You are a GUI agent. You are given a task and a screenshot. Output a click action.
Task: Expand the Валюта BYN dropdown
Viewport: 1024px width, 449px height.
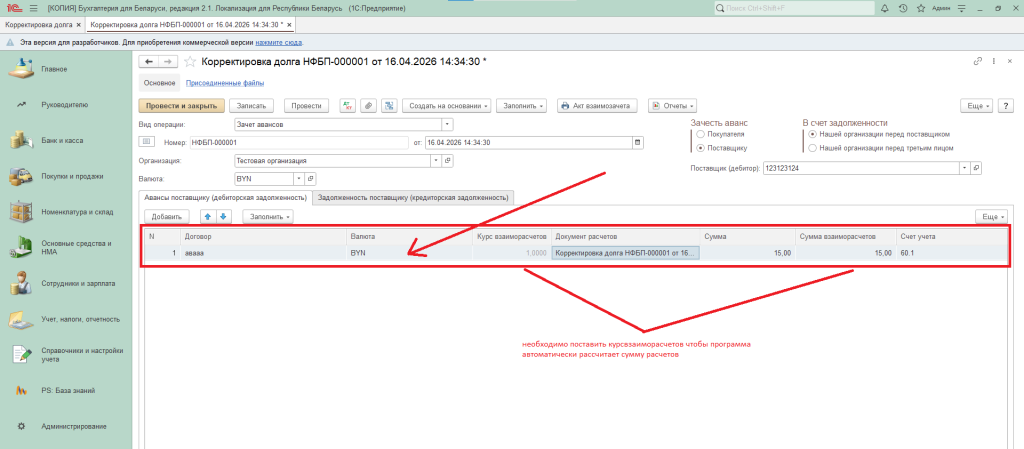click(x=297, y=179)
